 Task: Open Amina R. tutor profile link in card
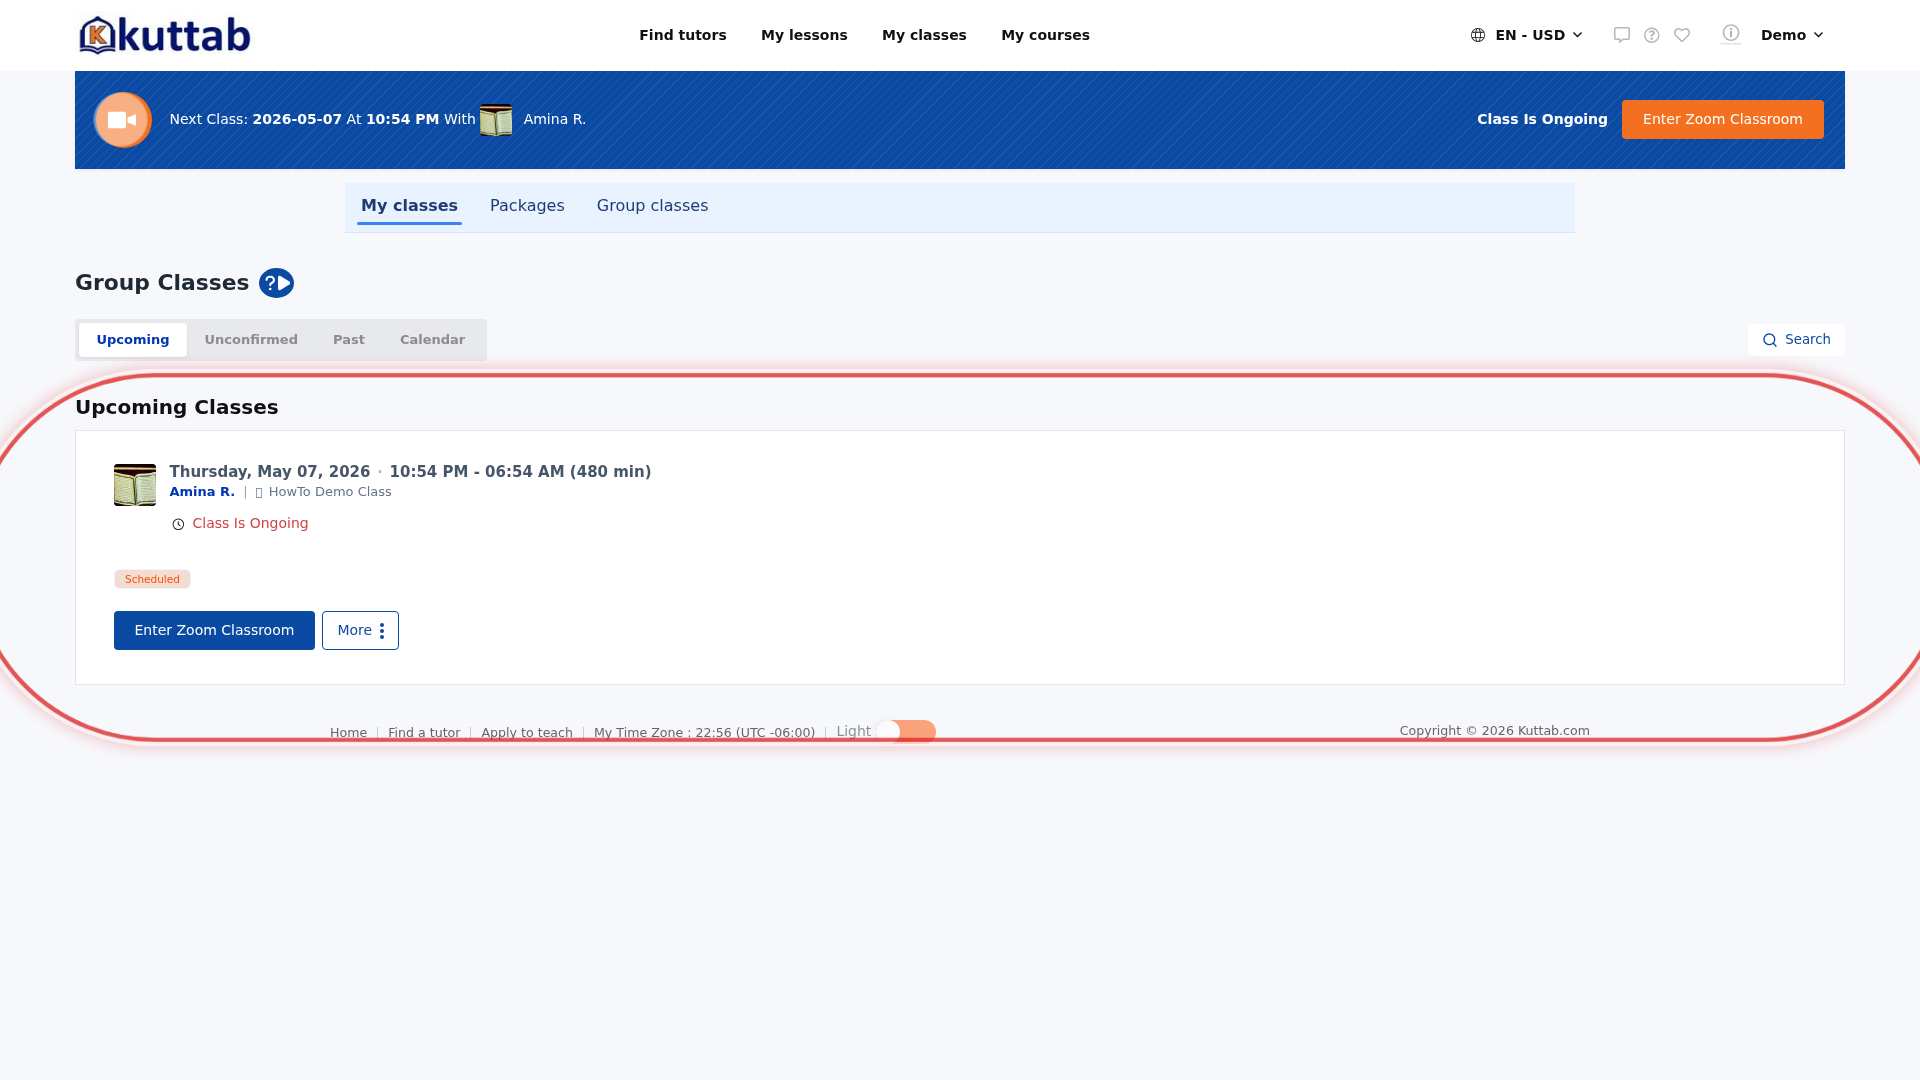[202, 492]
